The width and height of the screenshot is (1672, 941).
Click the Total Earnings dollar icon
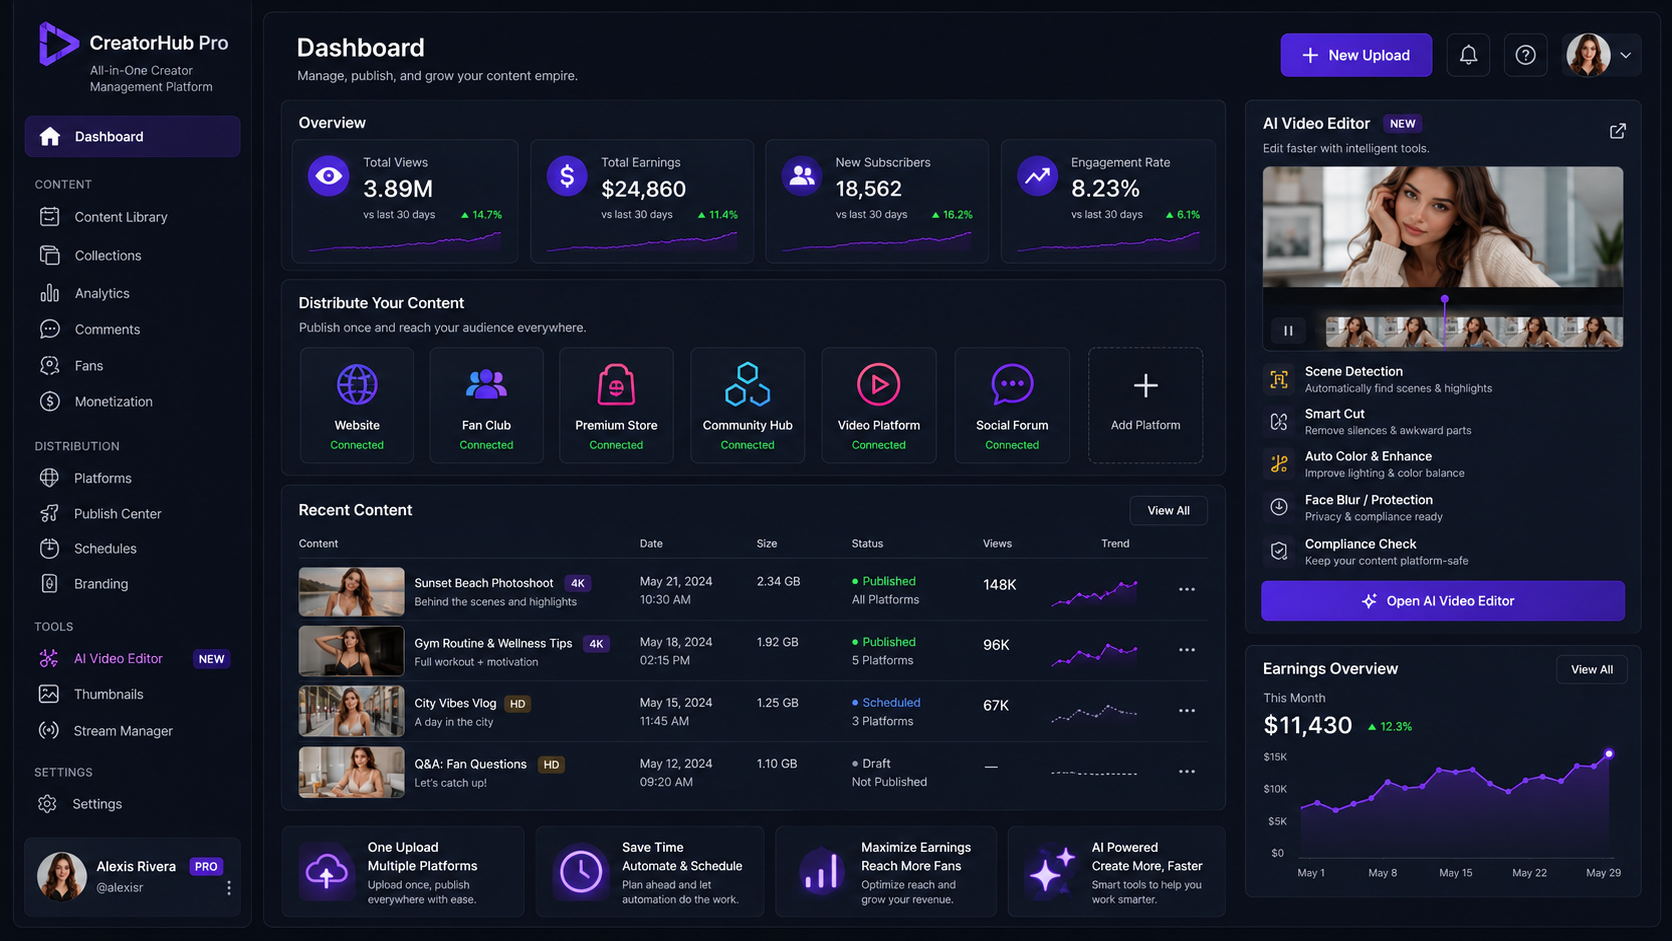(x=567, y=176)
